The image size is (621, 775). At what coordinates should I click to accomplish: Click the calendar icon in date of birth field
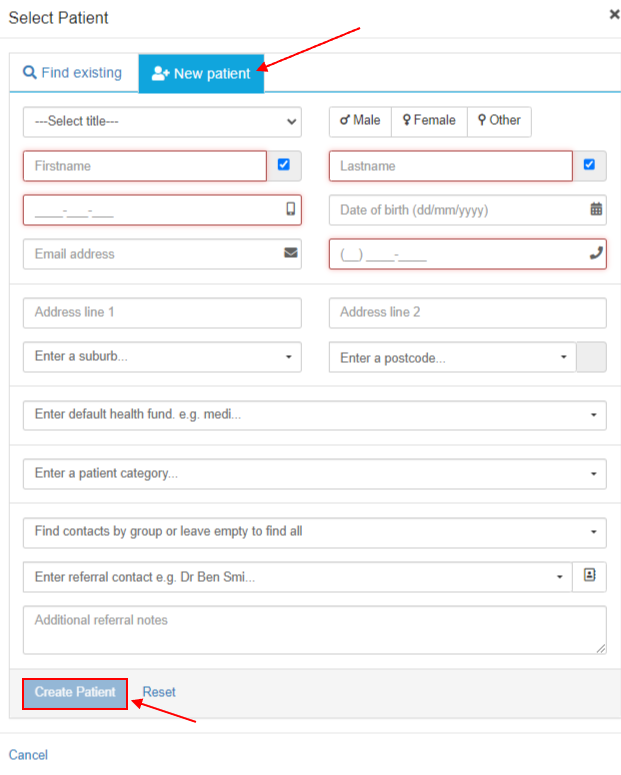click(x=596, y=209)
